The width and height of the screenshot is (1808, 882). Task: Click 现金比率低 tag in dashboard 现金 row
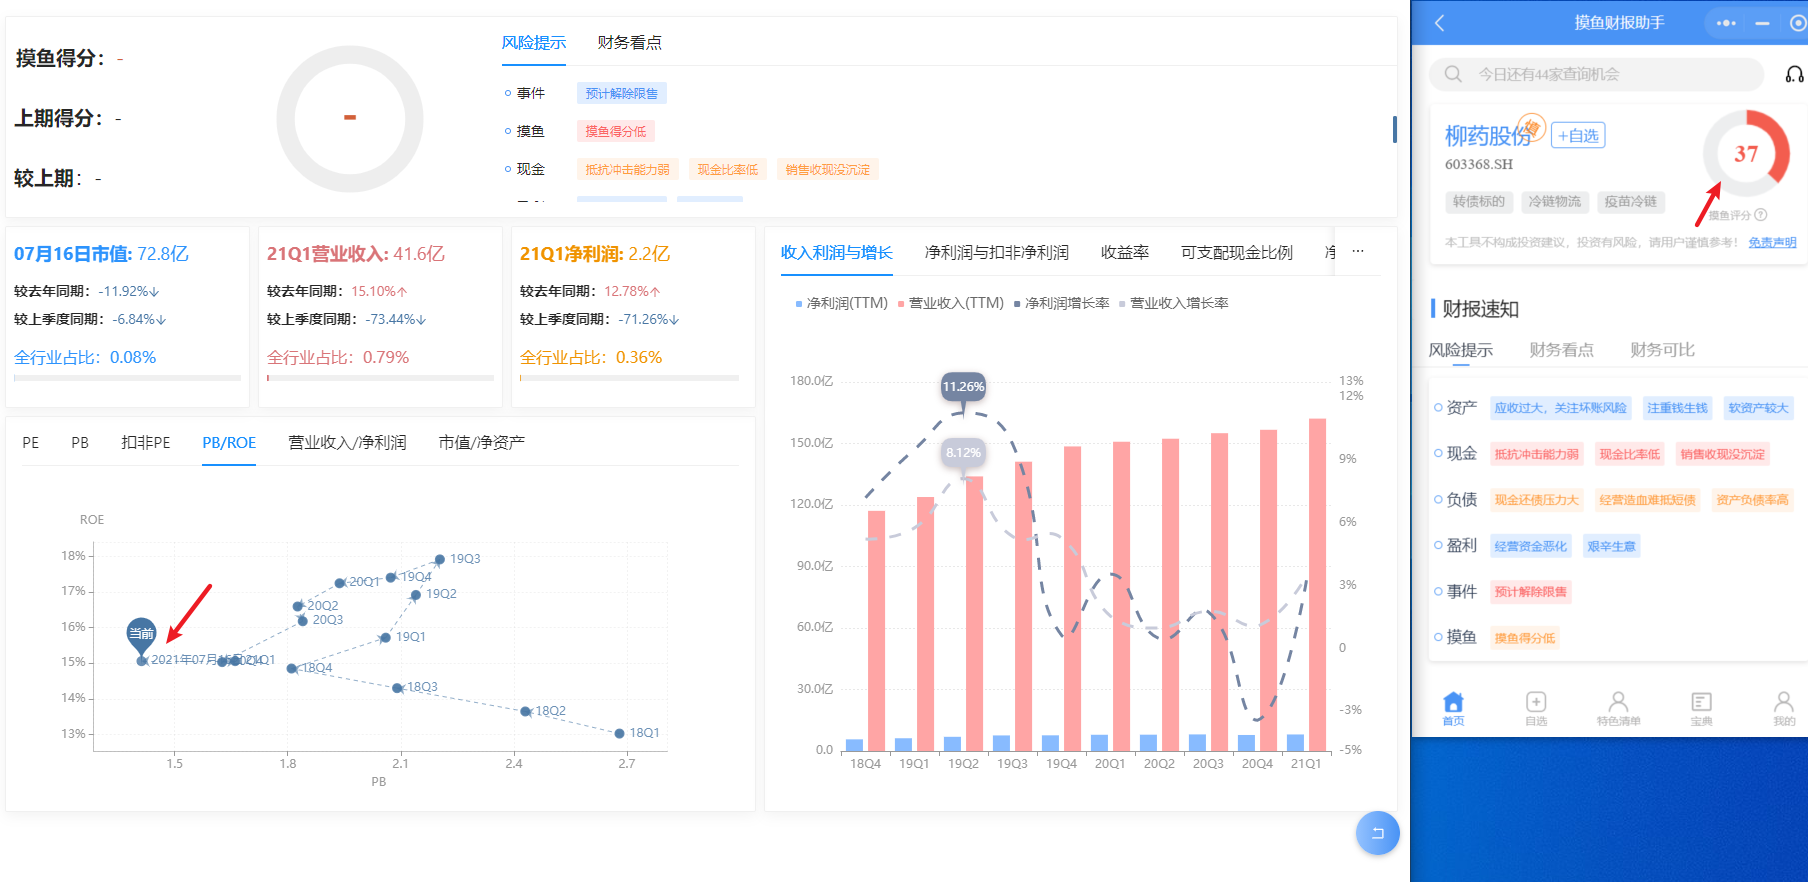pos(727,169)
